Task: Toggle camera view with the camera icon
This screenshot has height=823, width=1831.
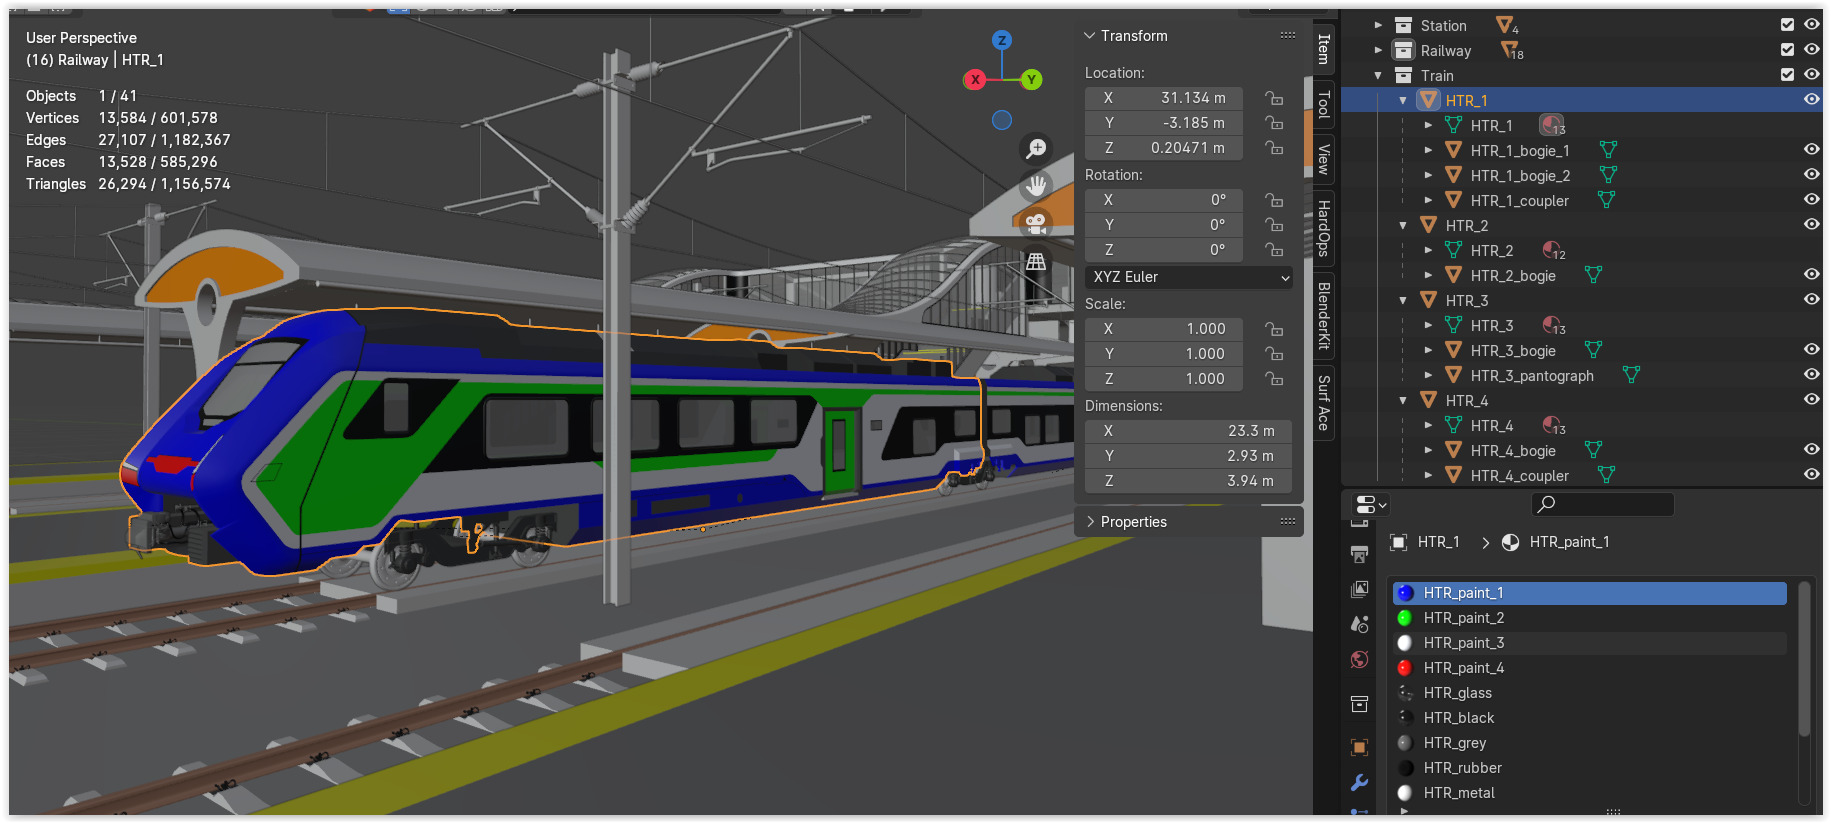Action: [x=1036, y=222]
